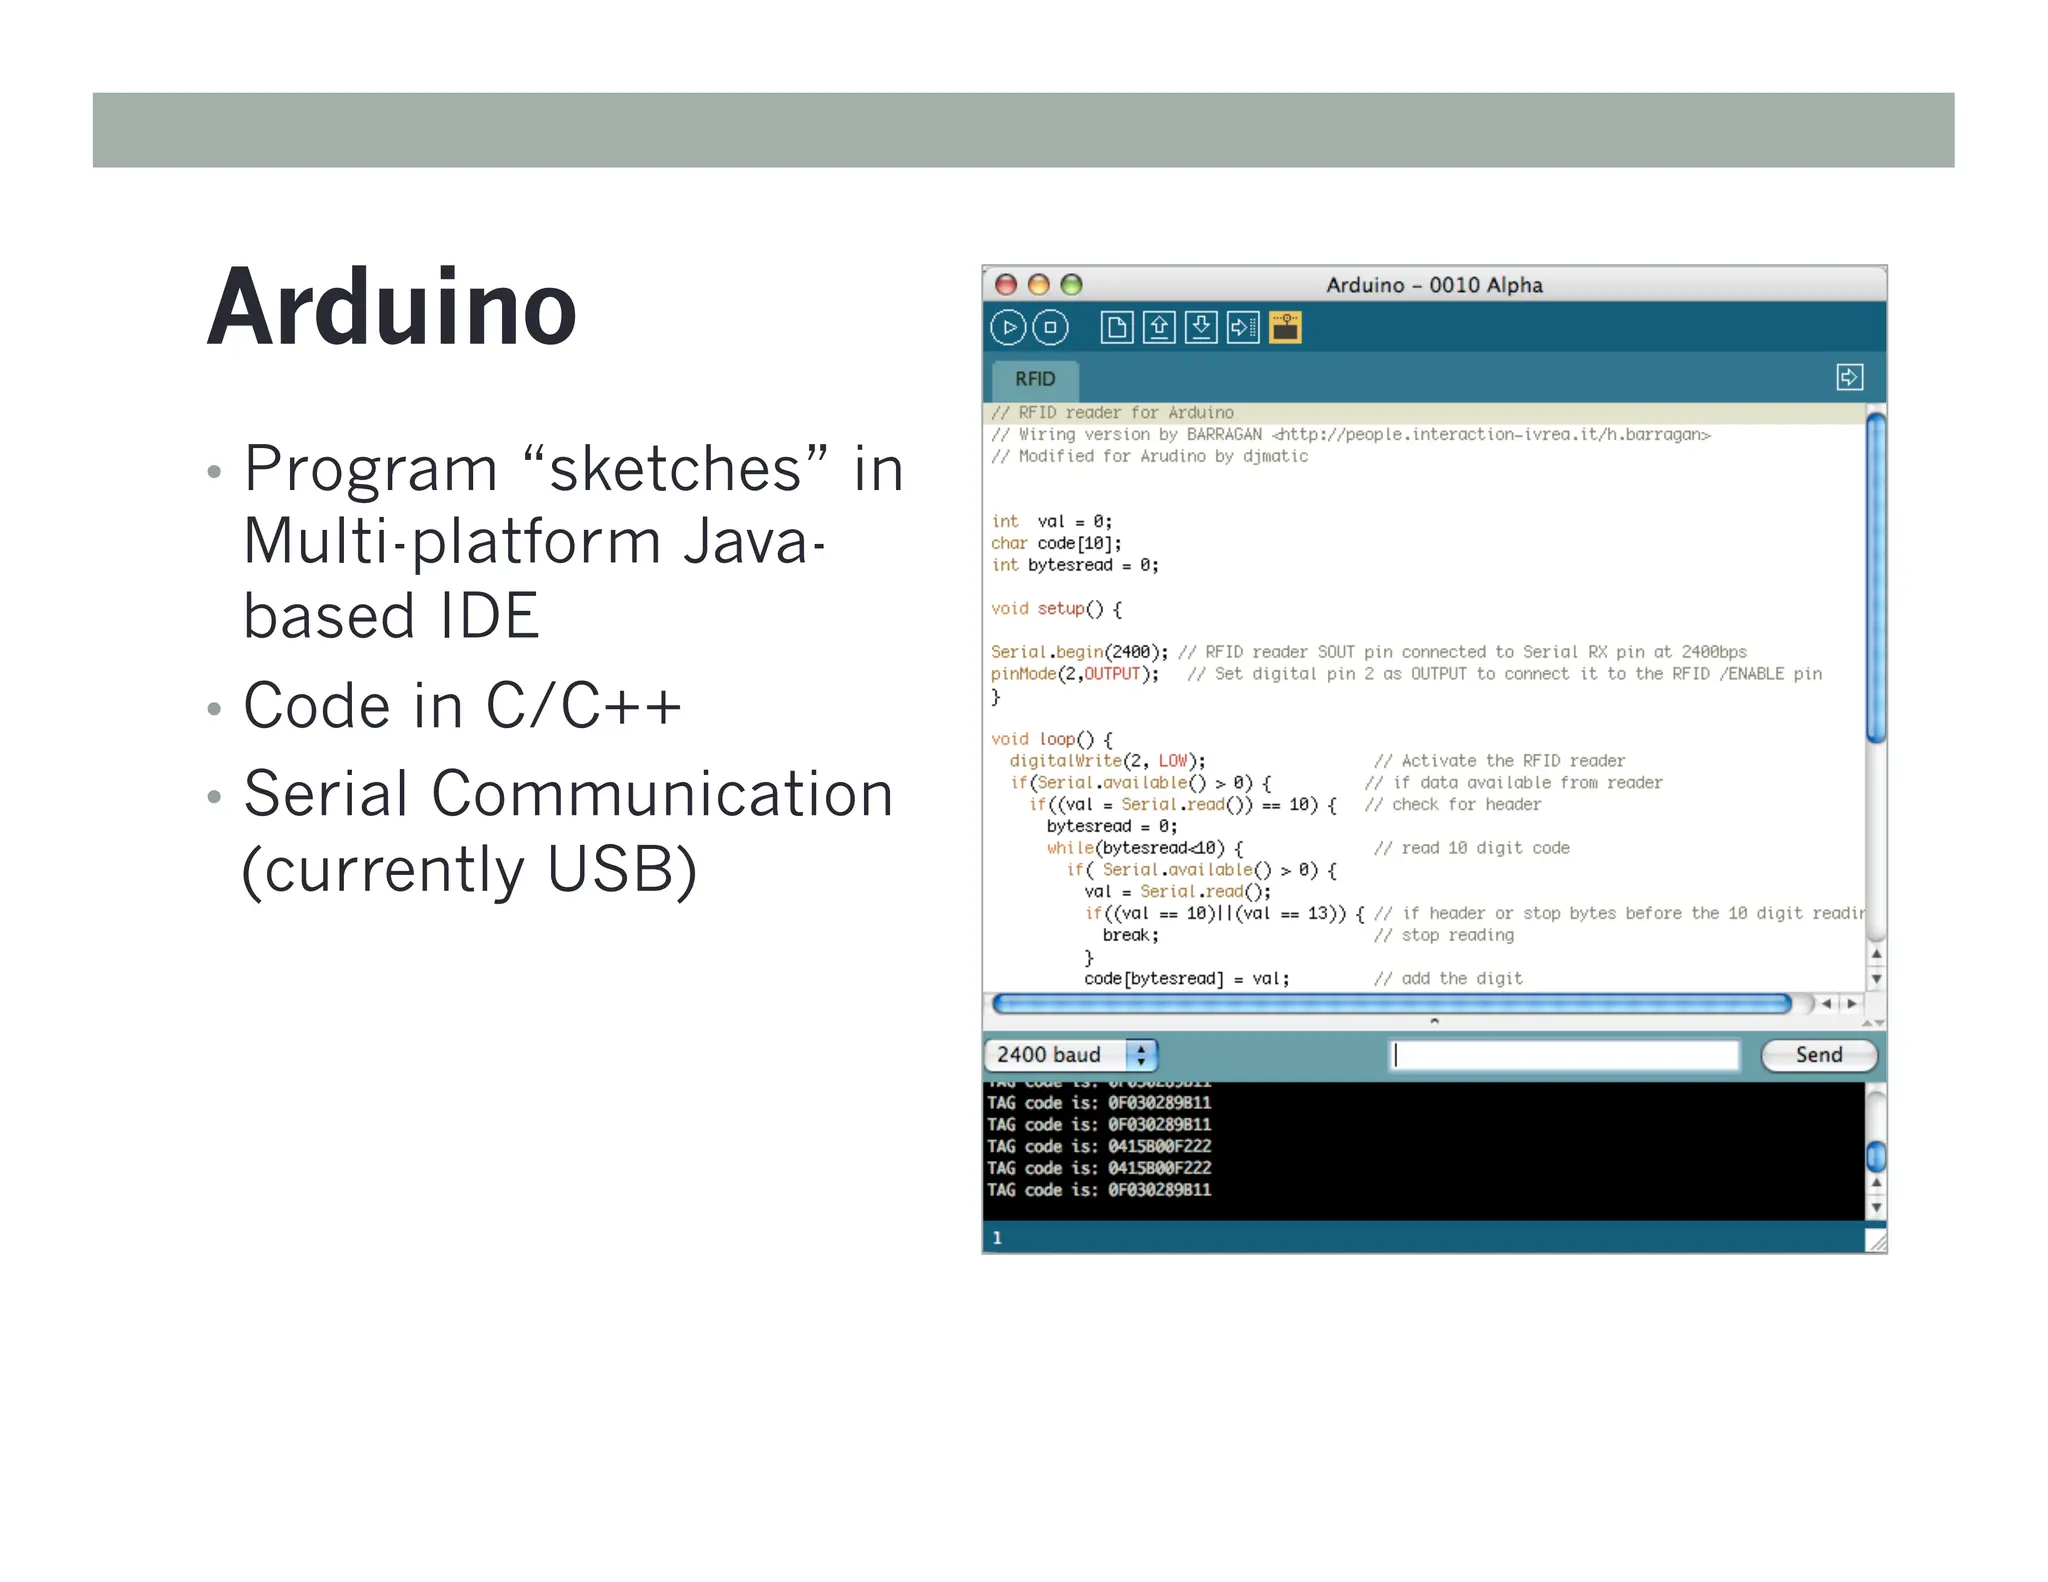Select the RFID sketch tab

point(1035,379)
